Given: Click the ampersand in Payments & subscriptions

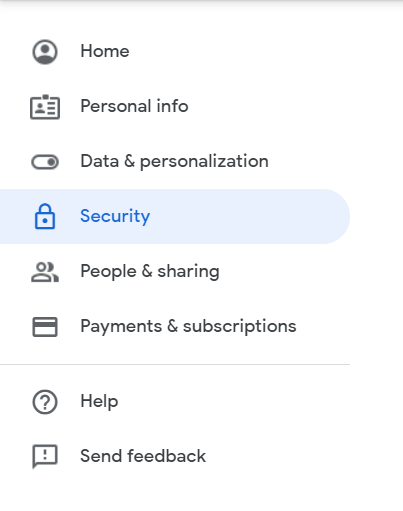Looking at the screenshot, I should pos(172,326).
